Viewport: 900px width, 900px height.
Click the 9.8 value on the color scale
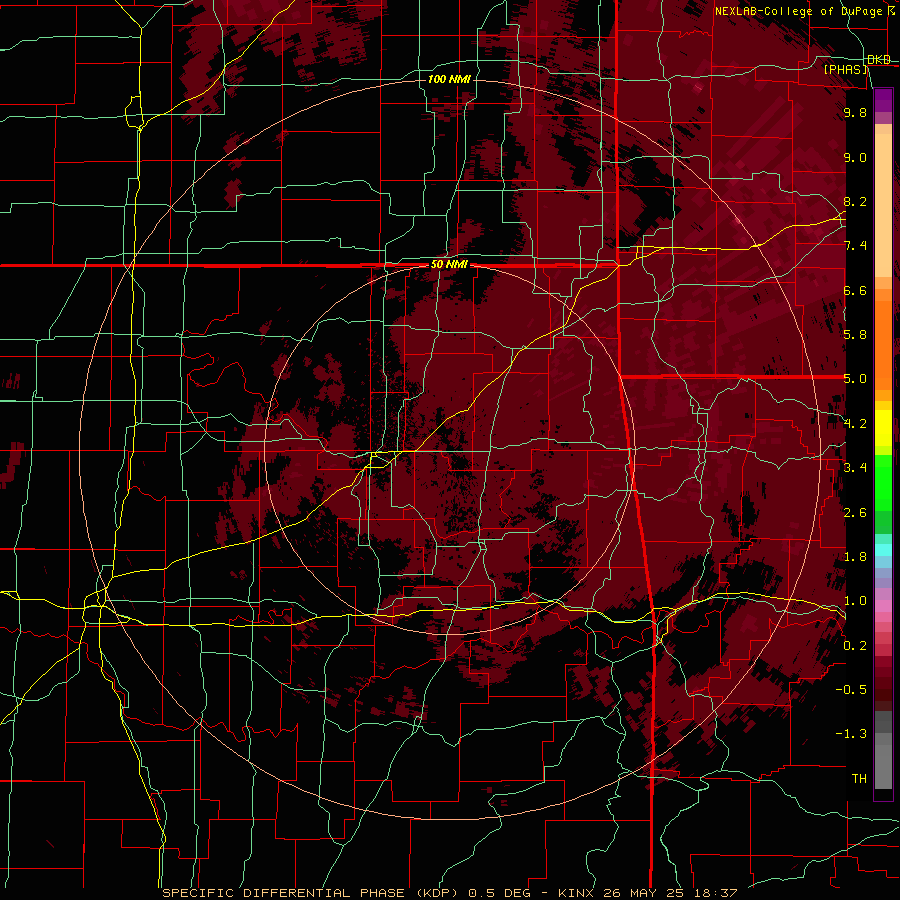[855, 112]
